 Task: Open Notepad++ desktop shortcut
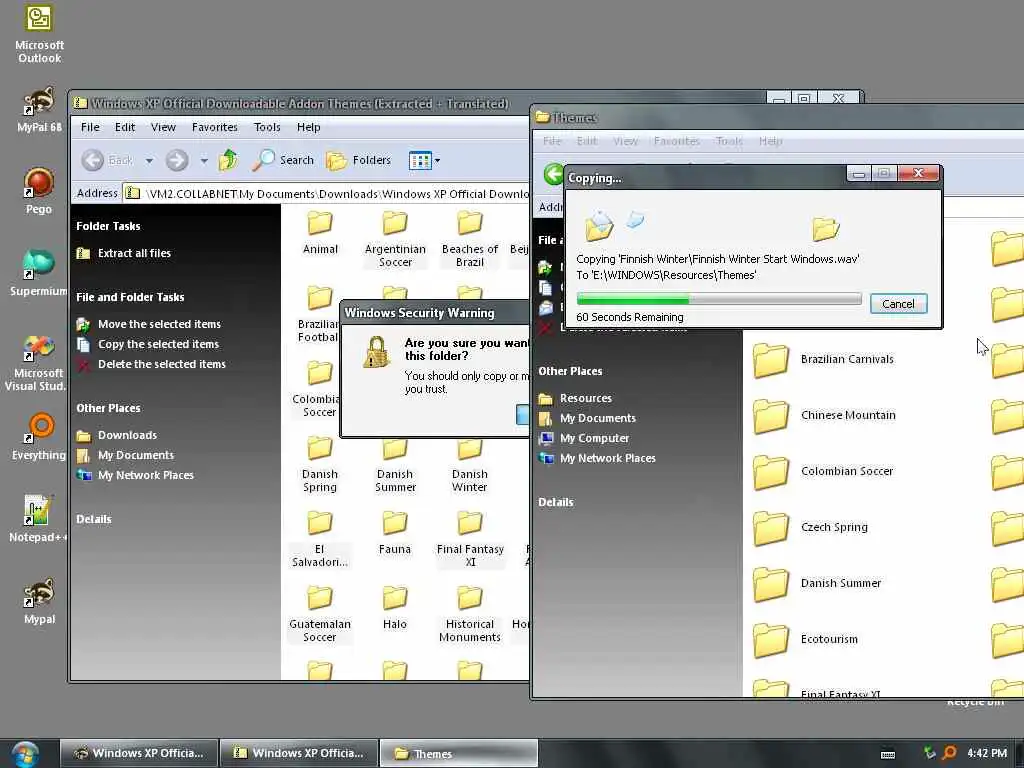point(37,519)
